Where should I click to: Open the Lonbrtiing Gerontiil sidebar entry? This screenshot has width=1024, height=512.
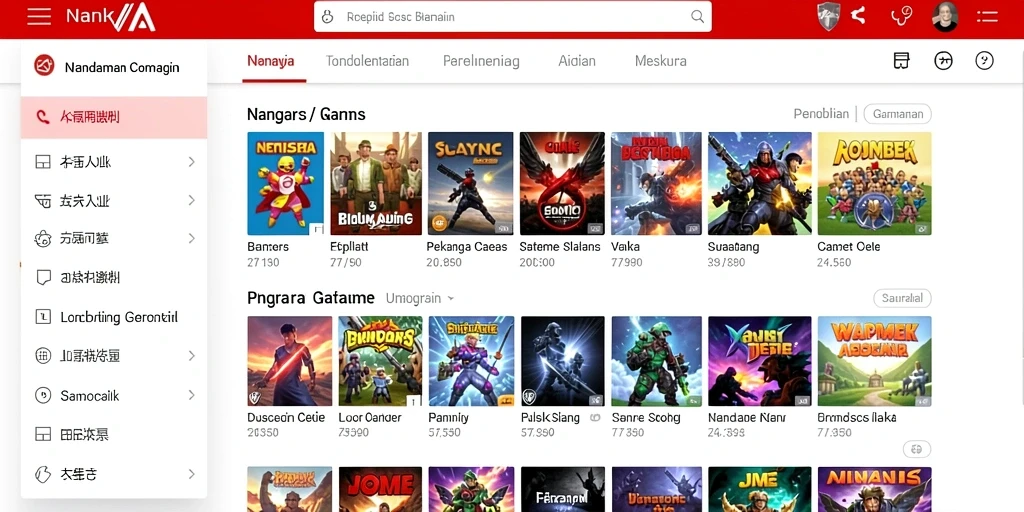[114, 317]
